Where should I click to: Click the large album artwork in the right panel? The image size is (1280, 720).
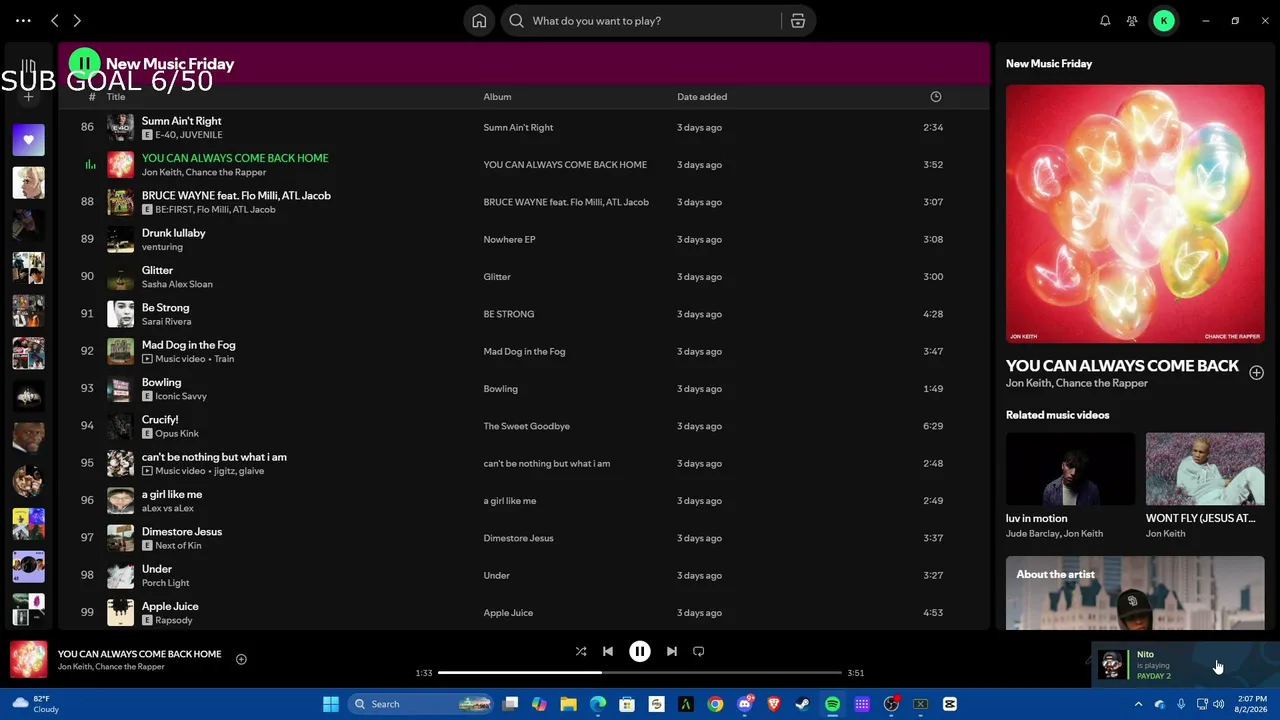[x=1135, y=214]
